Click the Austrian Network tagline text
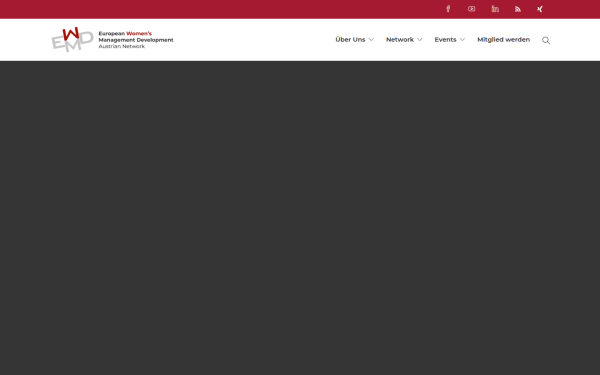Image resolution: width=600 pixels, height=375 pixels. (x=122, y=46)
